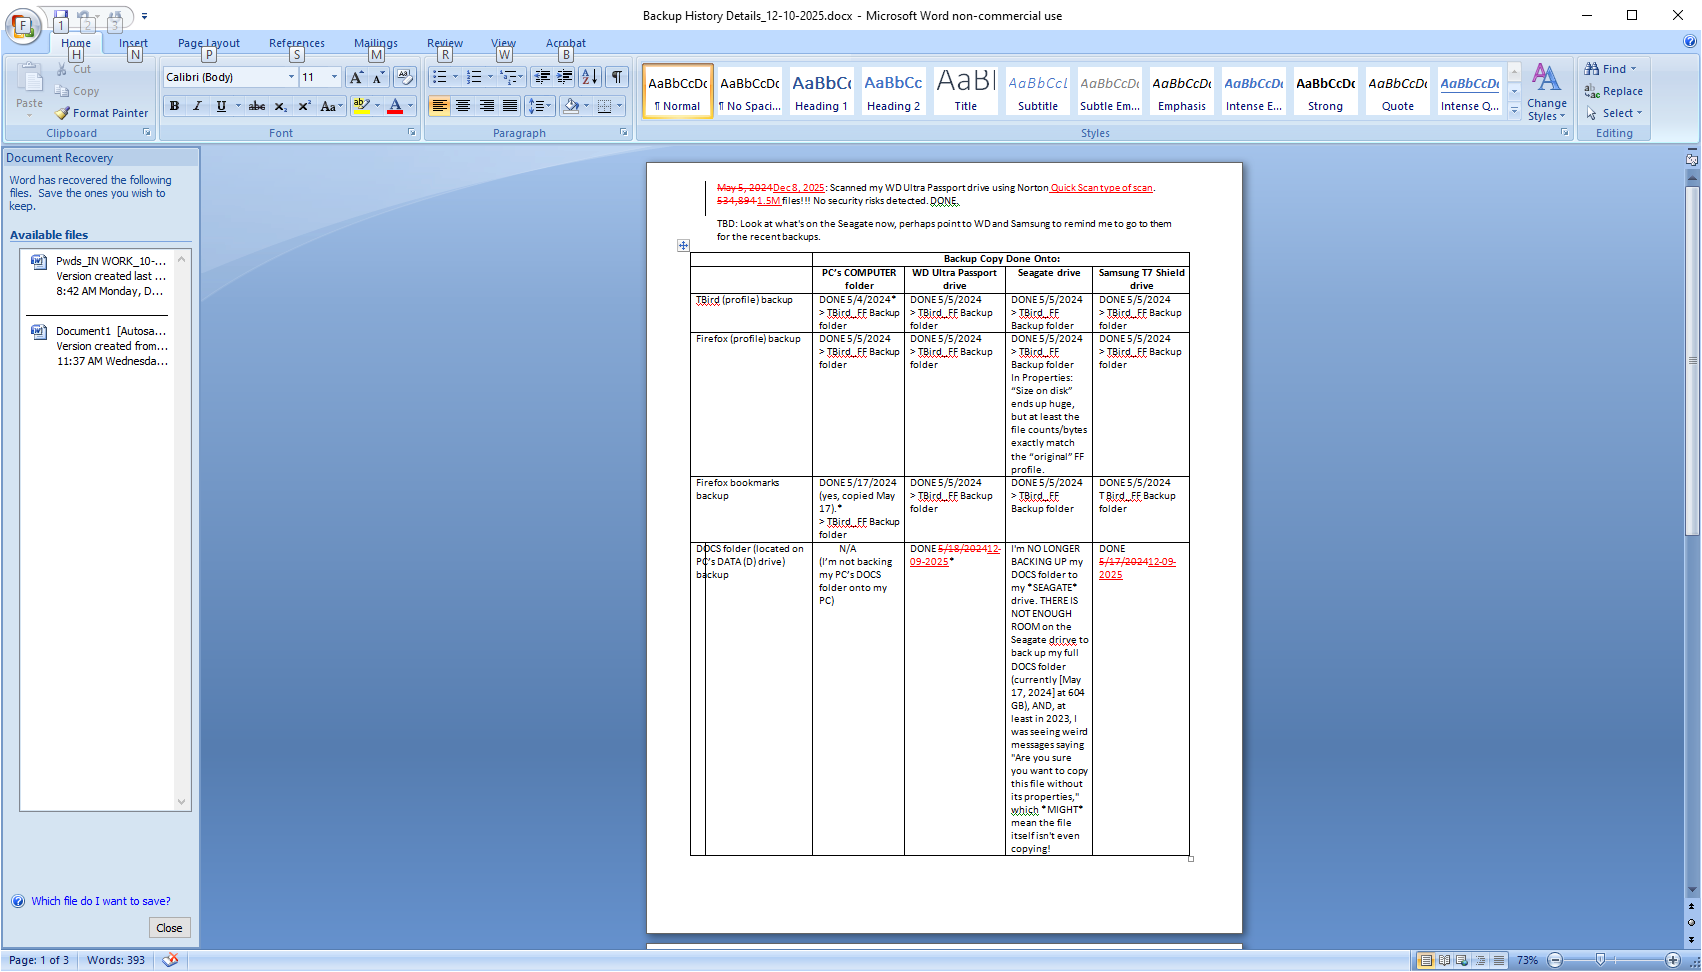
Task: Apply superscript formatting
Action: 304,106
